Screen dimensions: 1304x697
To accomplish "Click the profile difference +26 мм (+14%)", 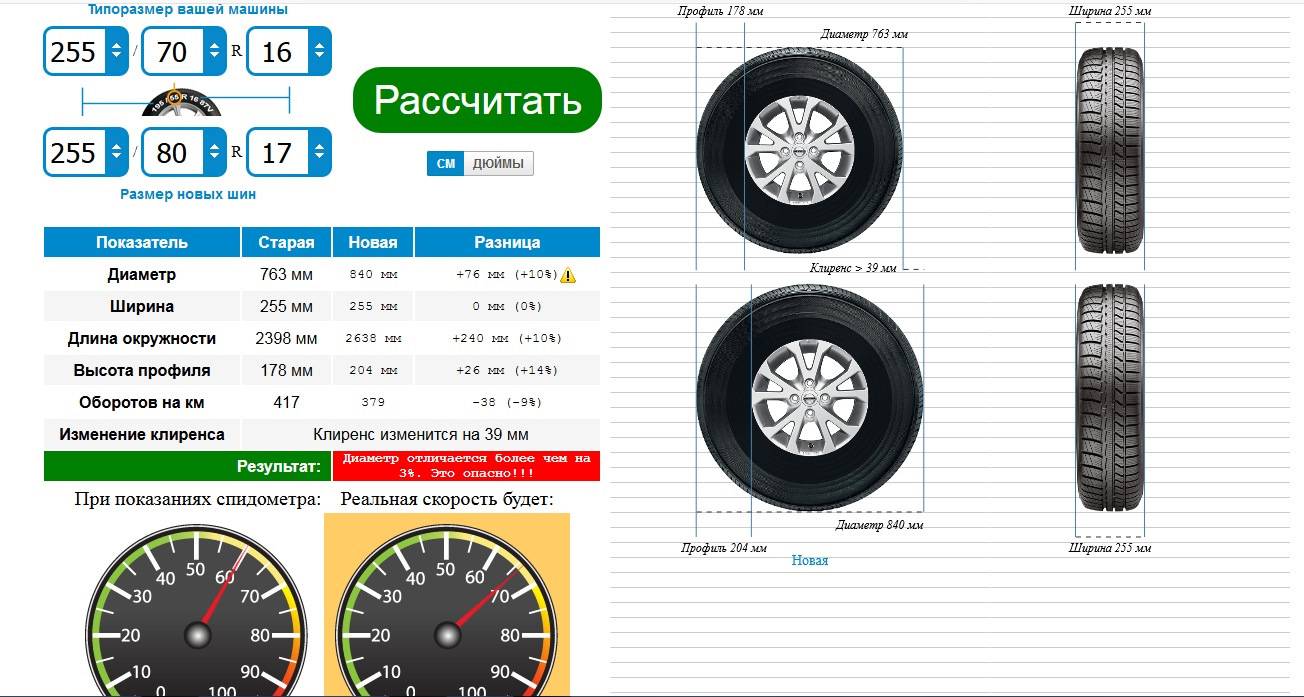I will click(x=506, y=371).
